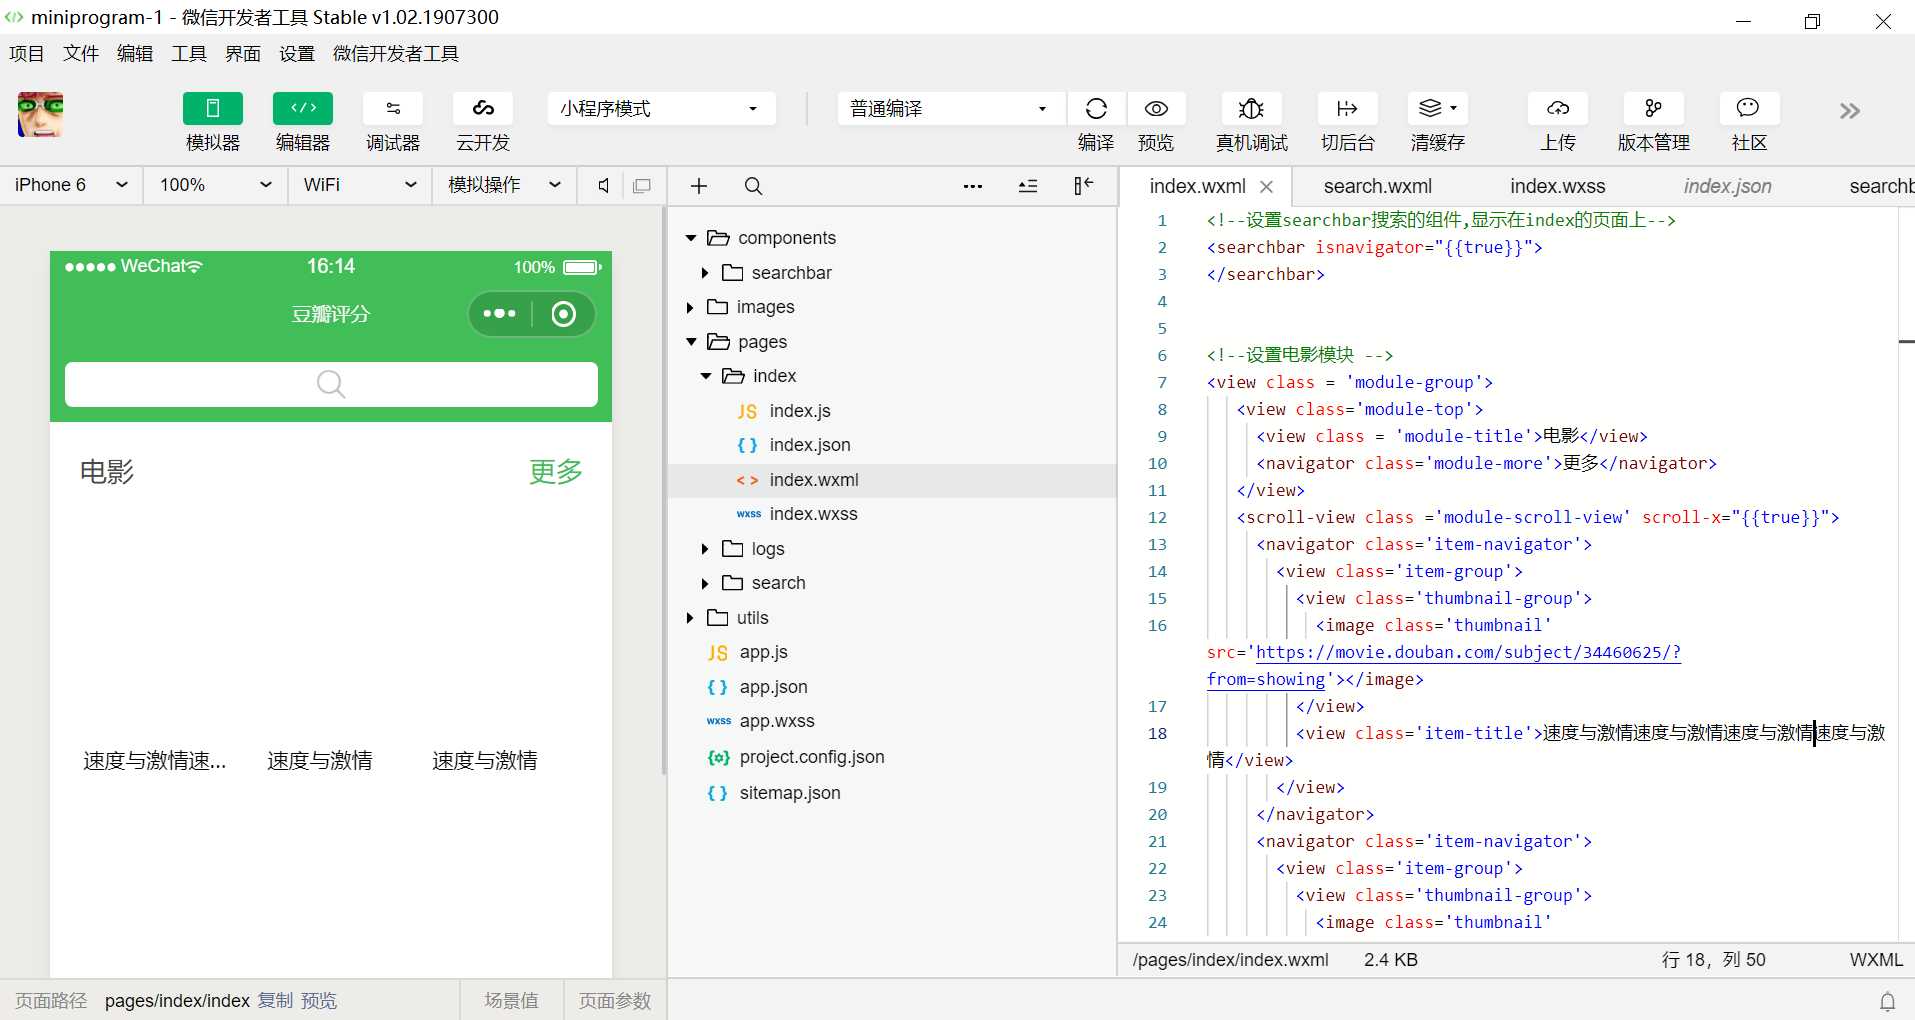Mute the simulator sound icon
1915x1020 pixels.
click(x=603, y=186)
